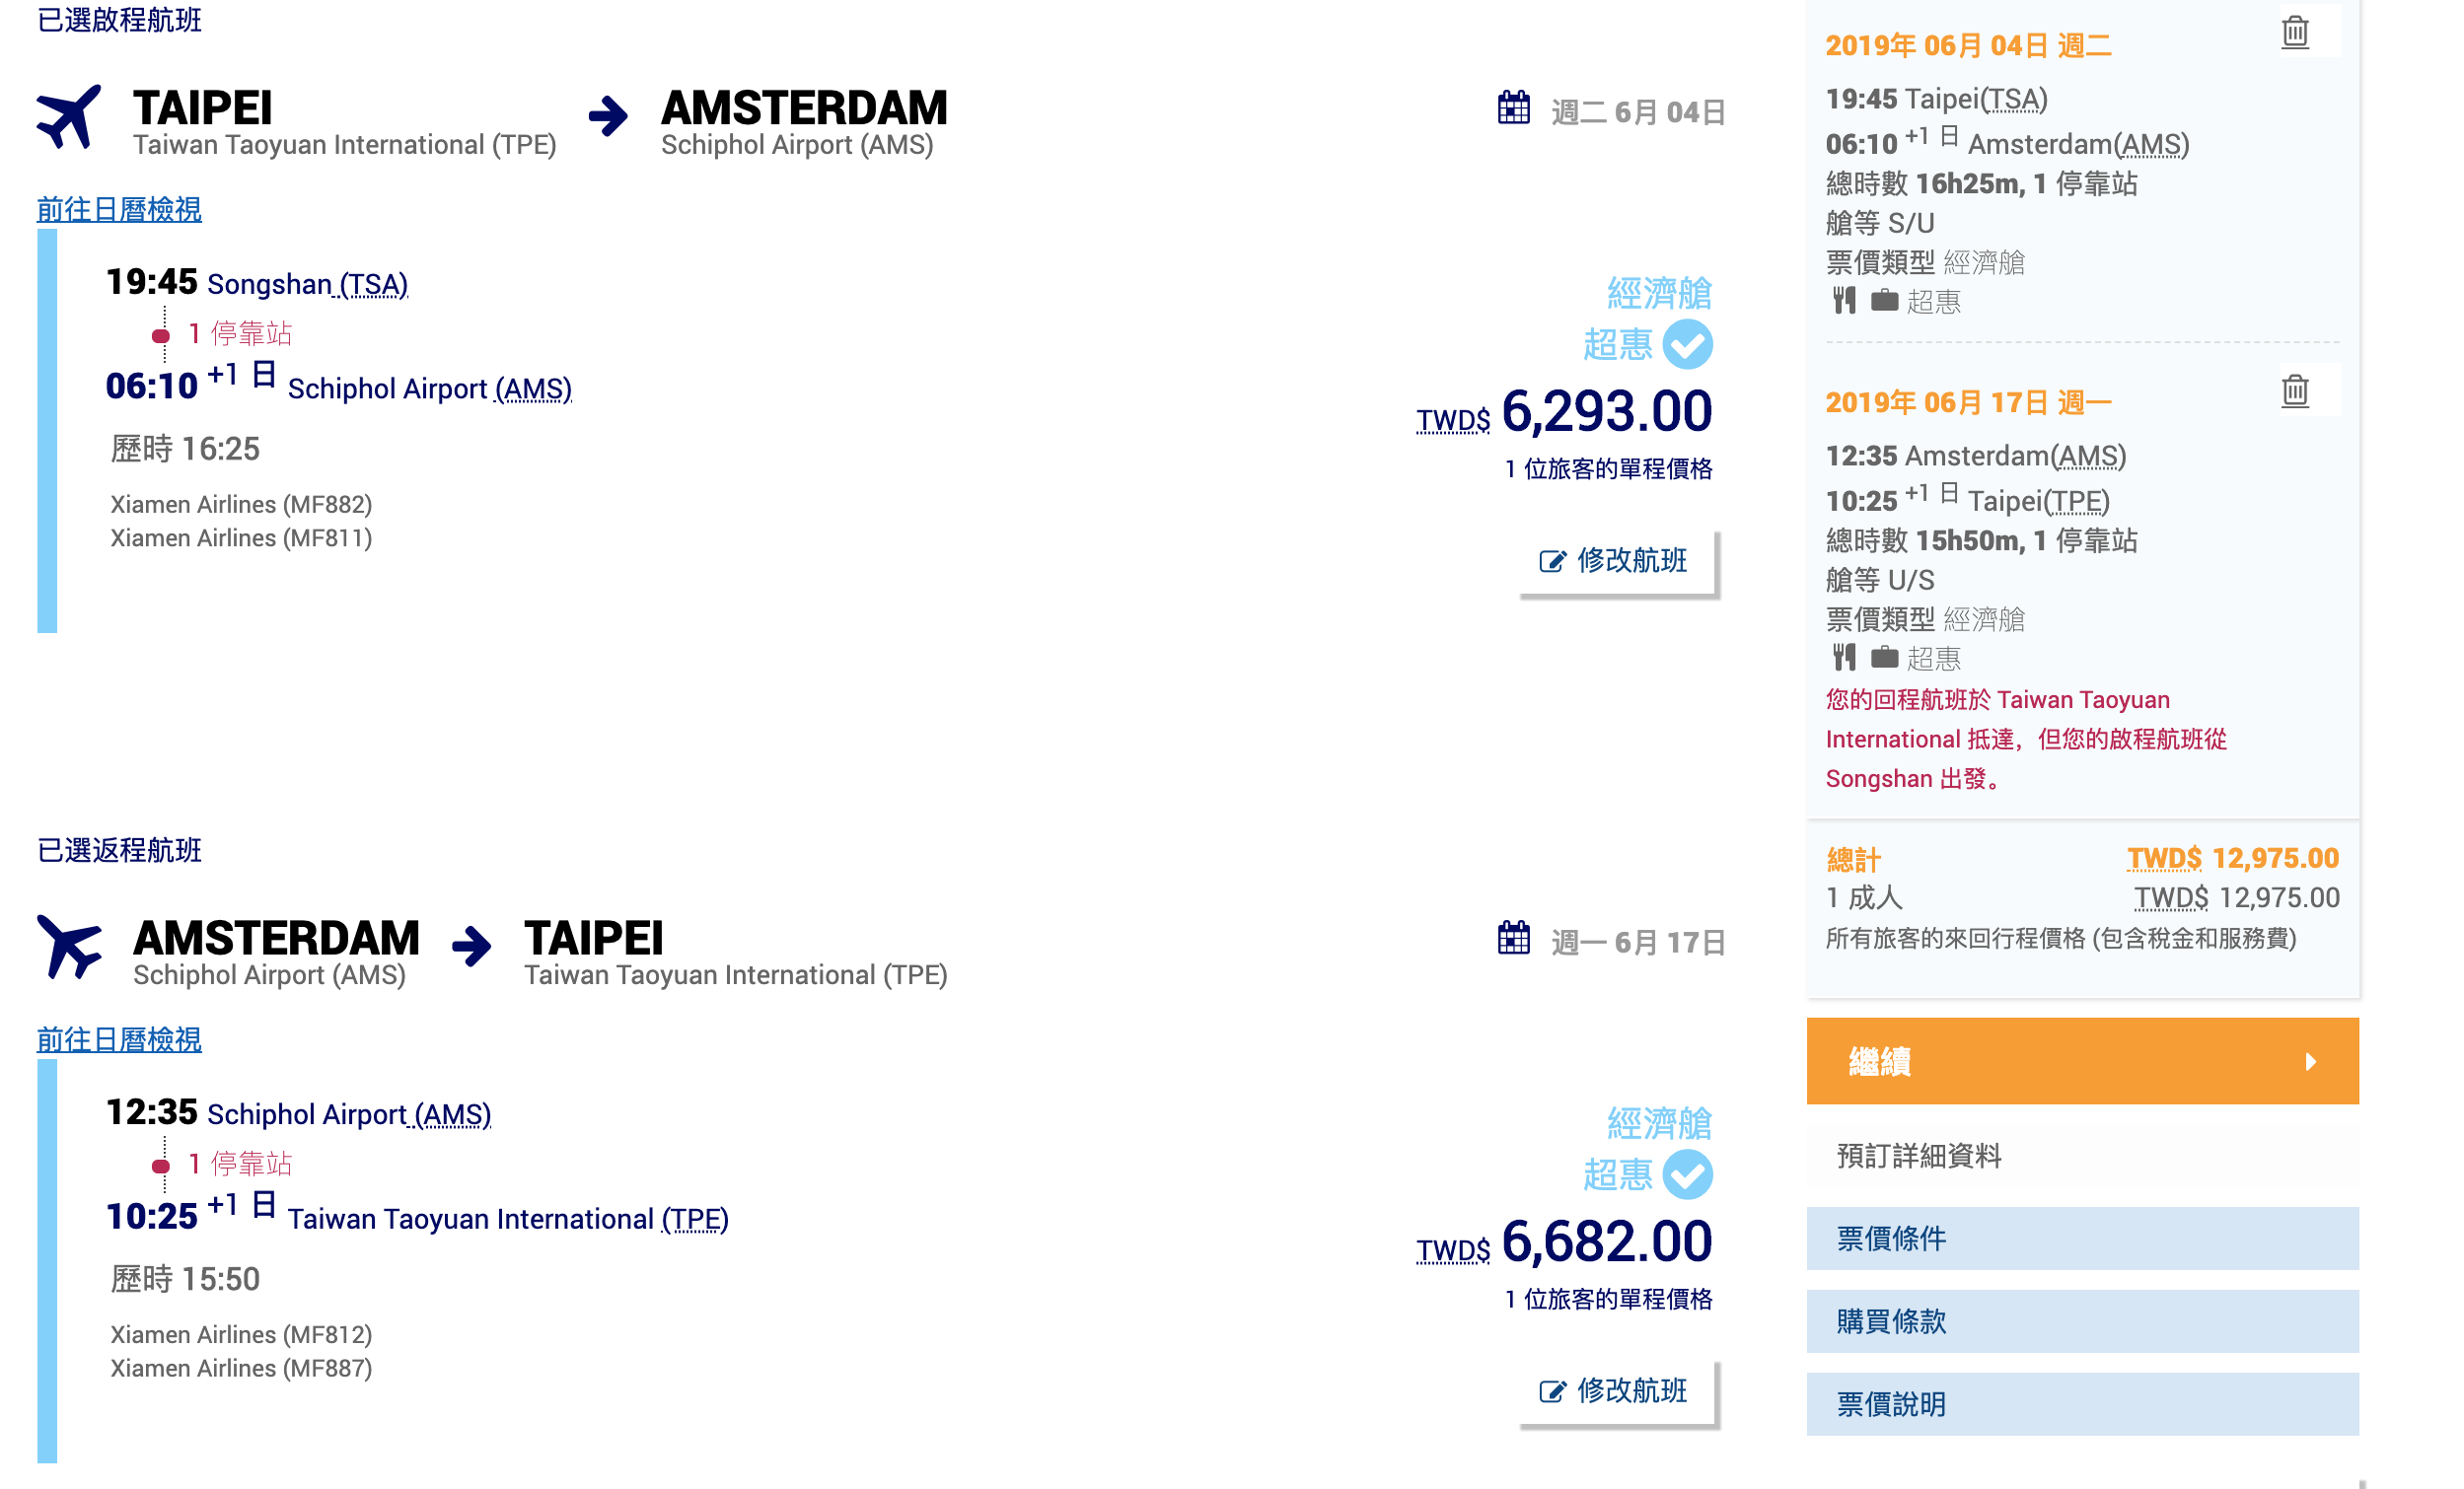Toggle the 超惠 checkmark for the outbound fare

pos(1687,345)
